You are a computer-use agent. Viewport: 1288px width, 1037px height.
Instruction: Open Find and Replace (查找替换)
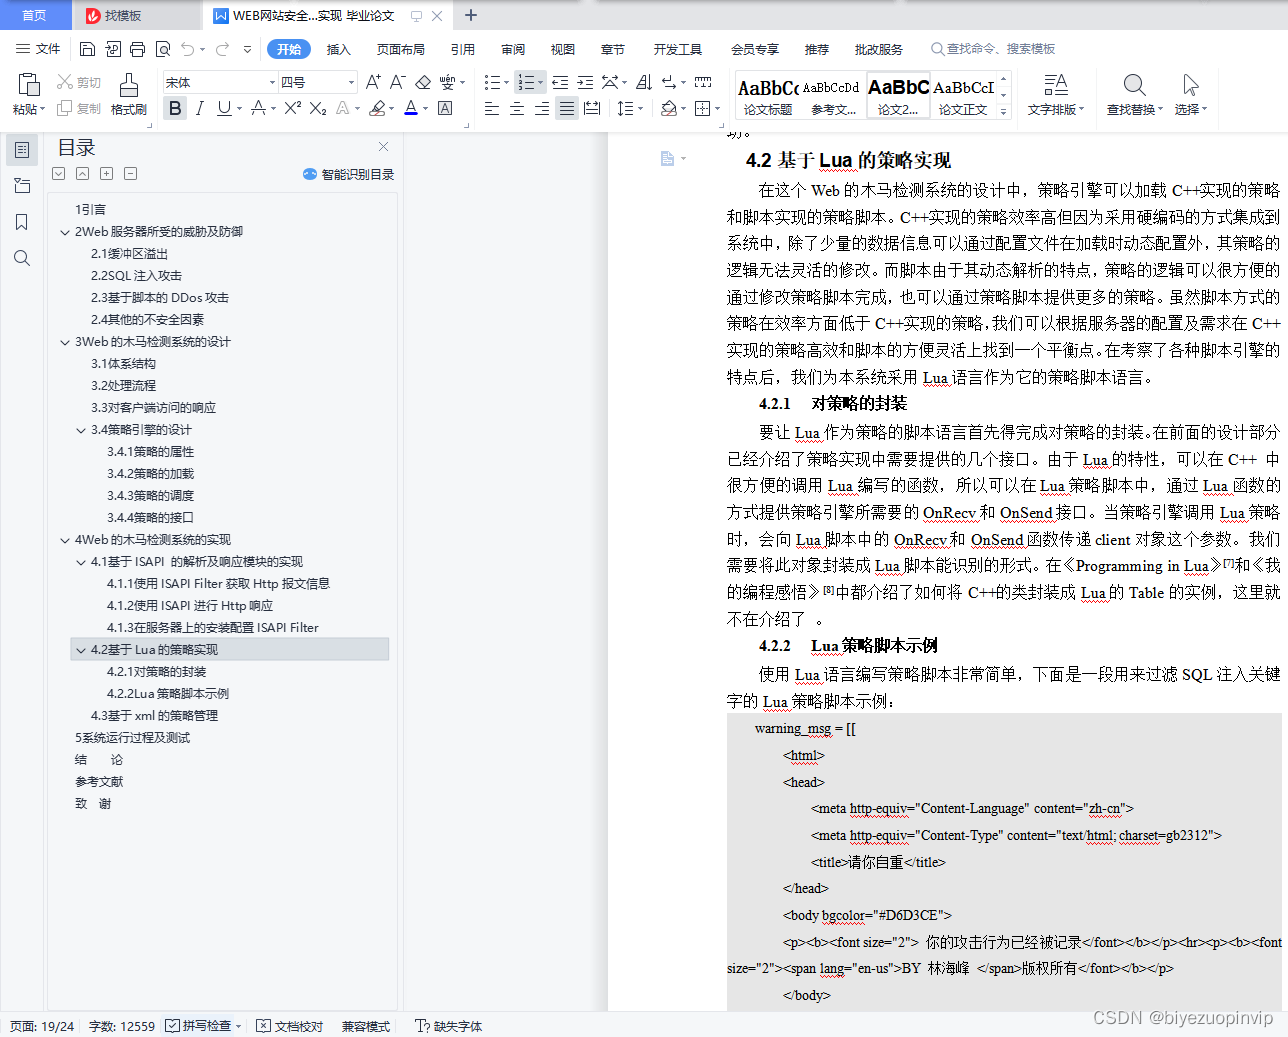point(1133,95)
